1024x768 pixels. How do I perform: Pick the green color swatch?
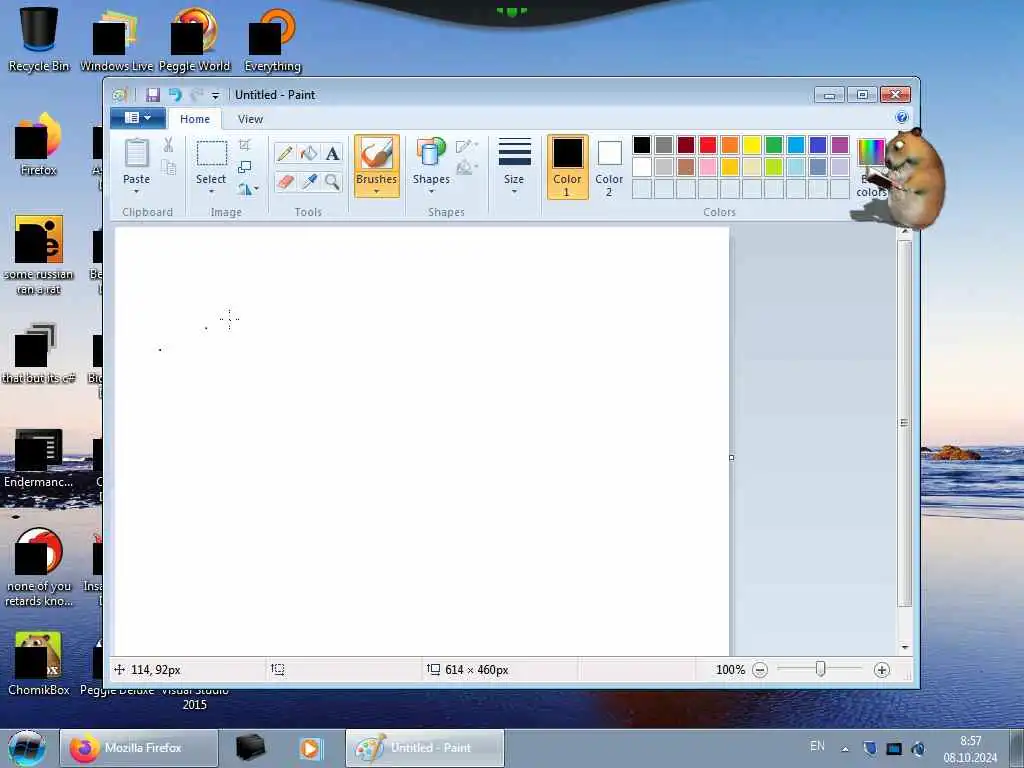click(774, 145)
